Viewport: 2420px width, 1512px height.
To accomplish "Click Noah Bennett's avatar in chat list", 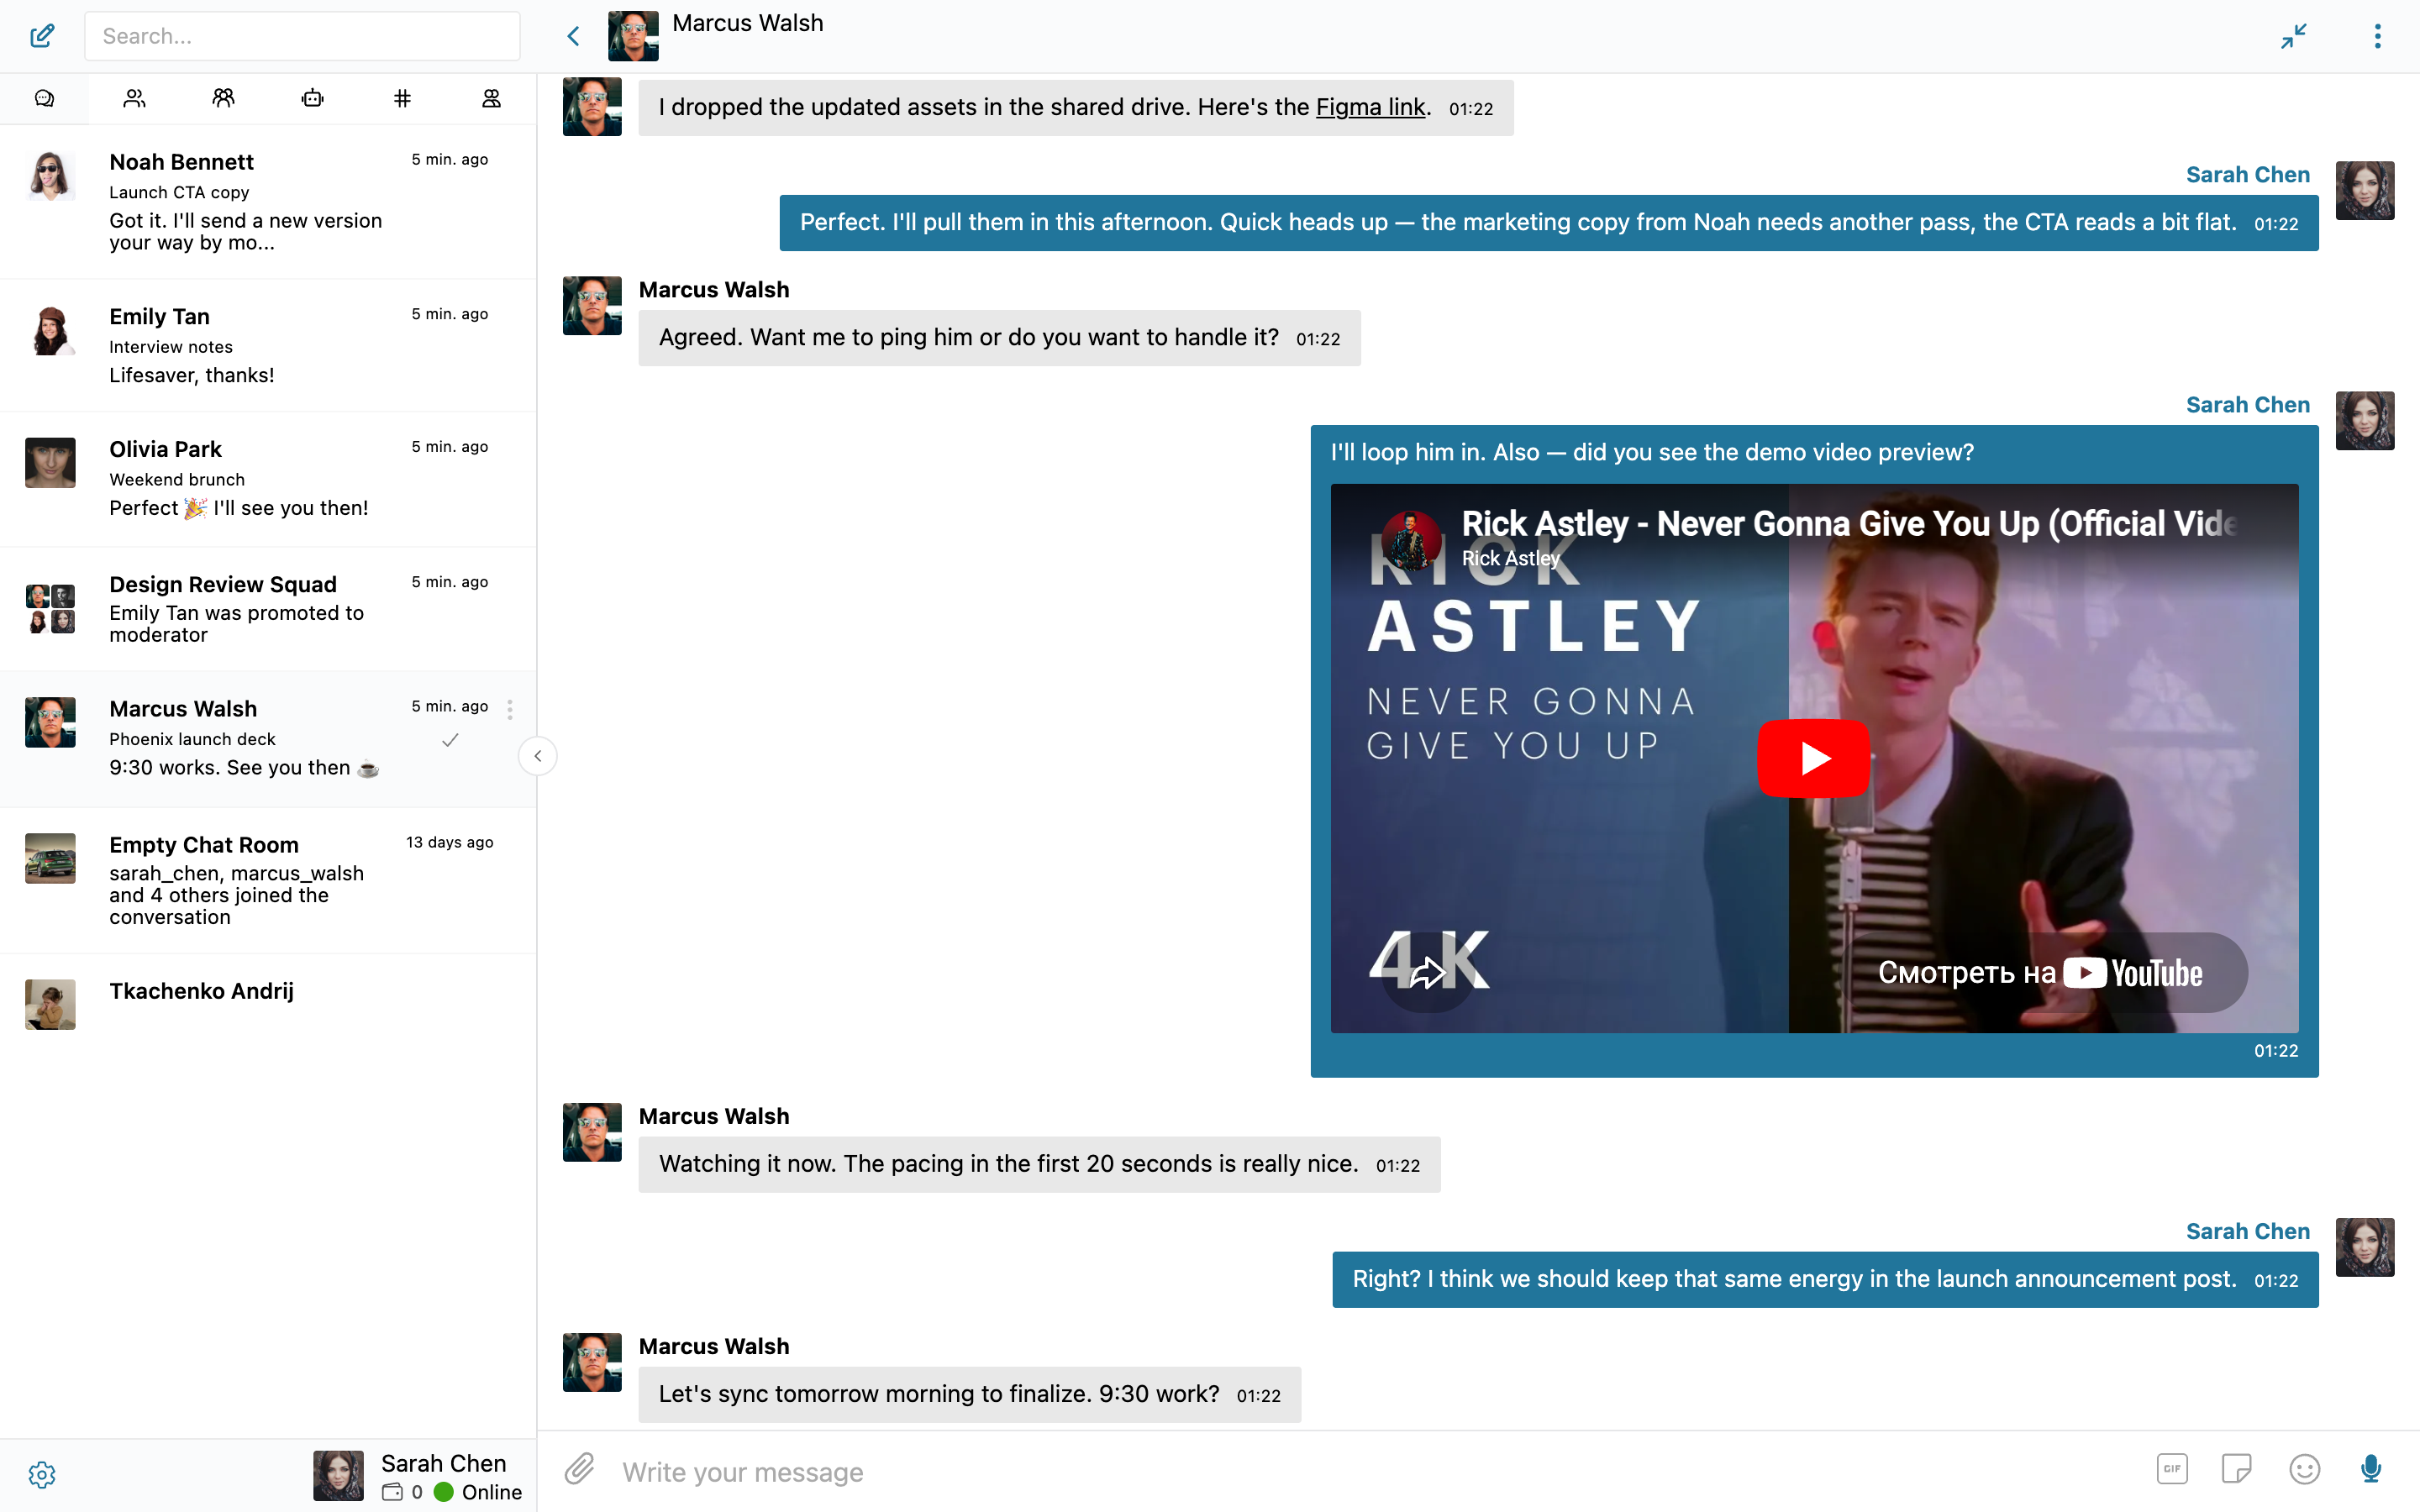I will pos(50,176).
